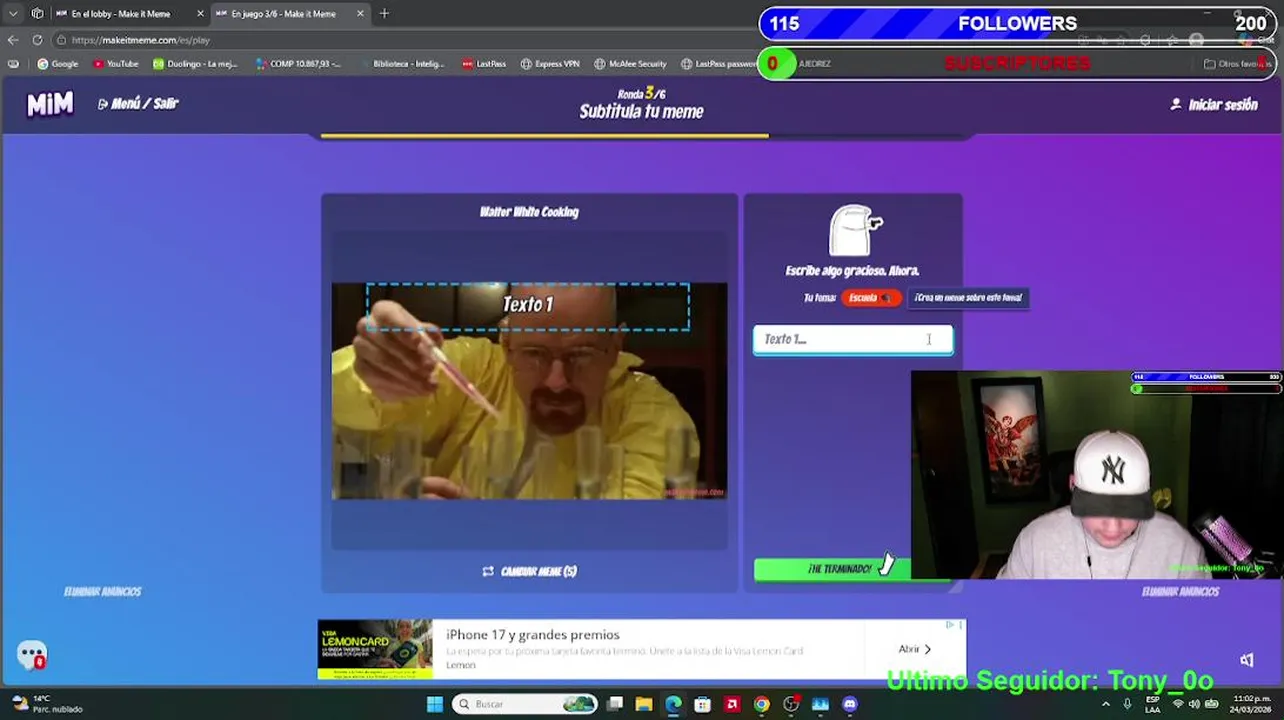Open the Duolingo bookmark

[x=195, y=64]
